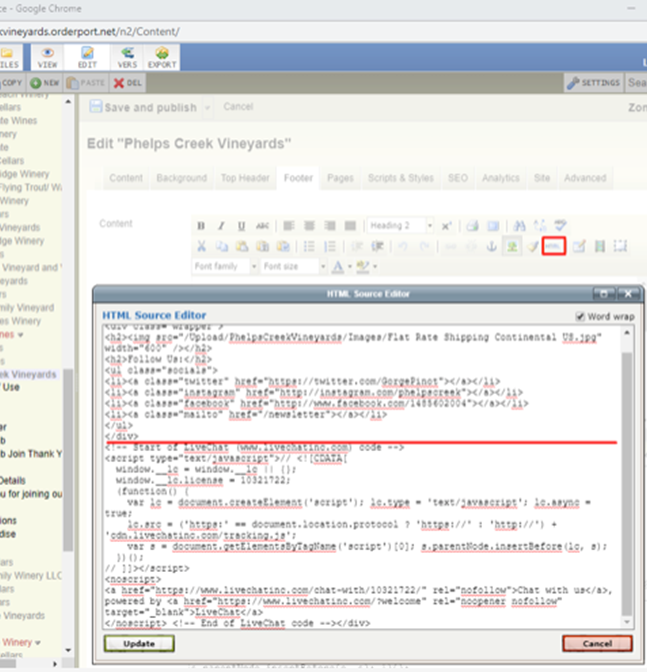Click Cancel next to Save and publish
Image resolution: width=647 pixels, height=672 pixels.
[238, 107]
